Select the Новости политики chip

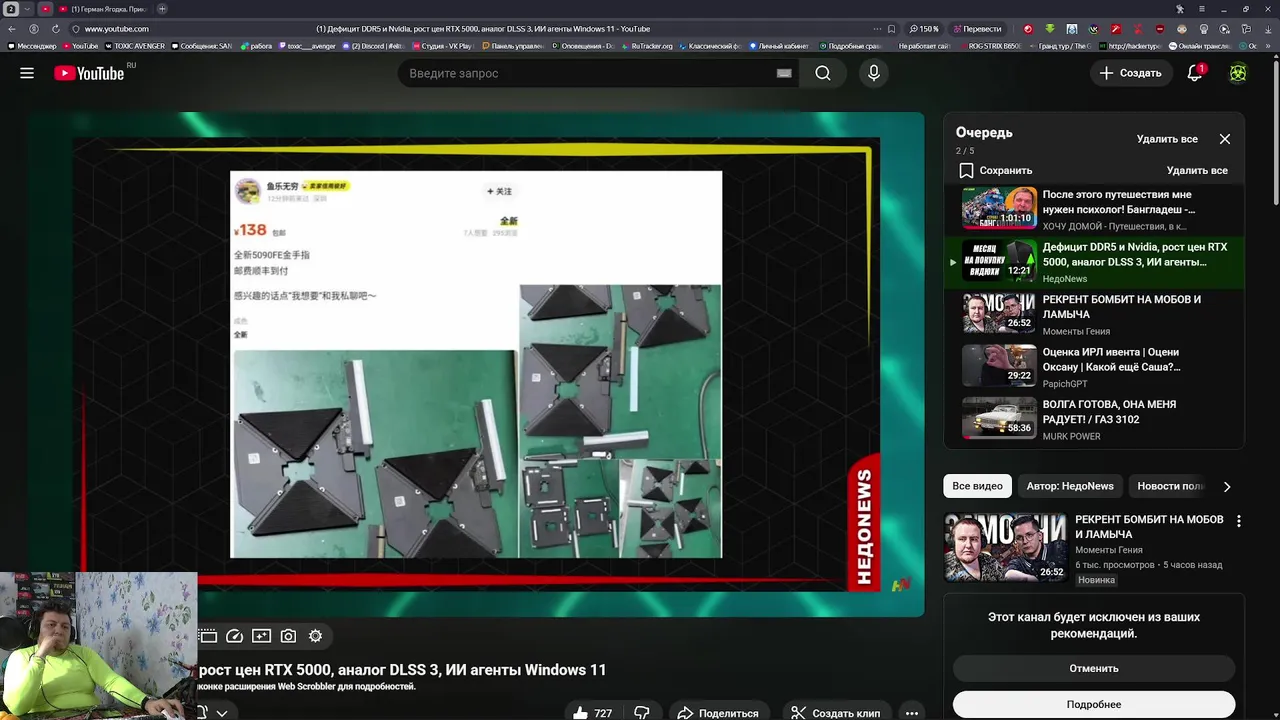[1170, 486]
